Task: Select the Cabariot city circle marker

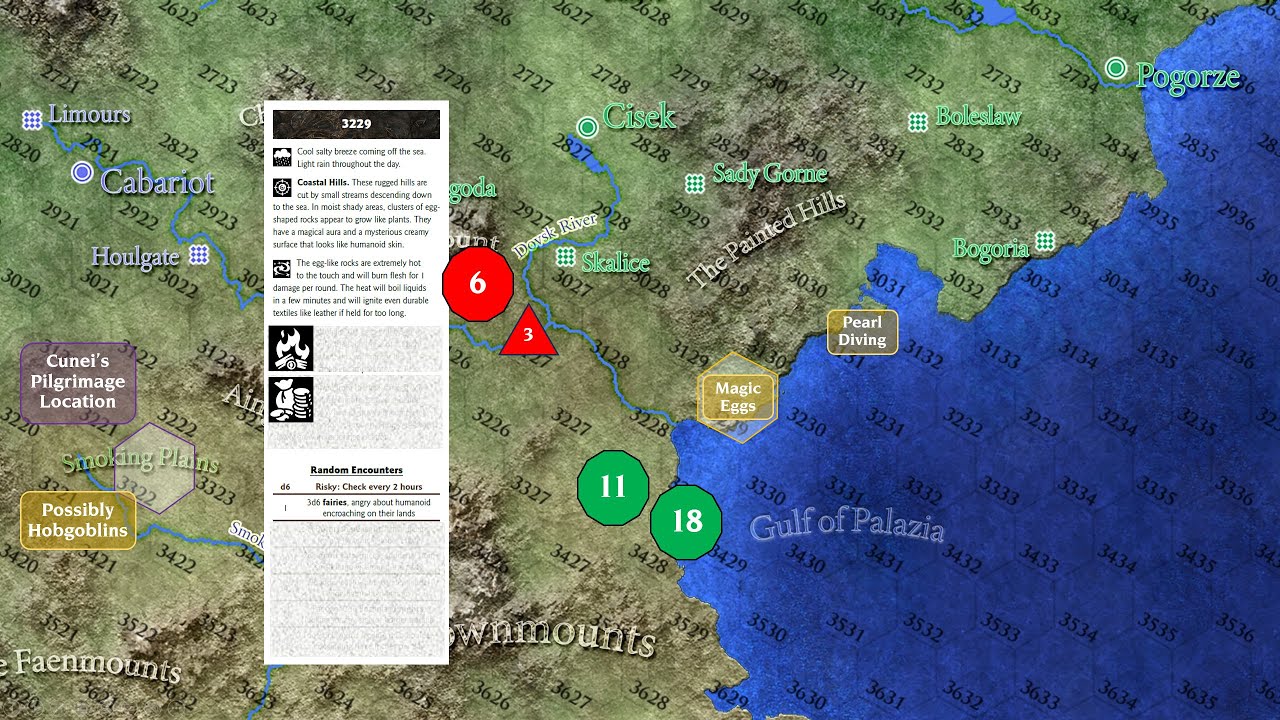Action: [x=82, y=173]
